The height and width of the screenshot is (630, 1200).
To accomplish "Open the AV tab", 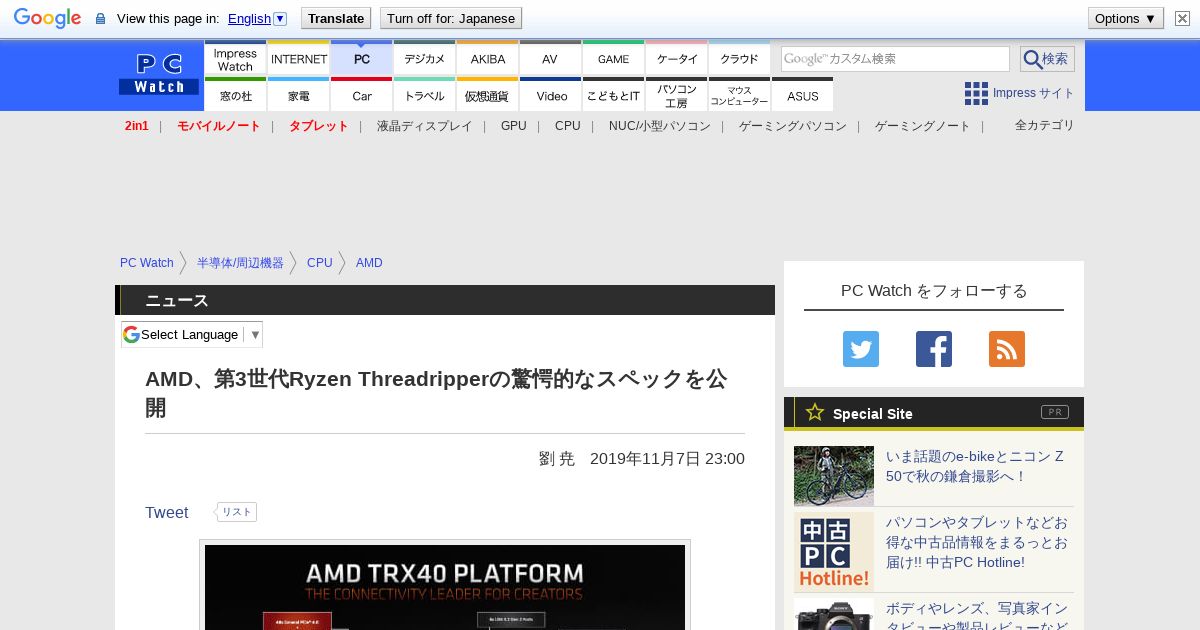I will (550, 59).
